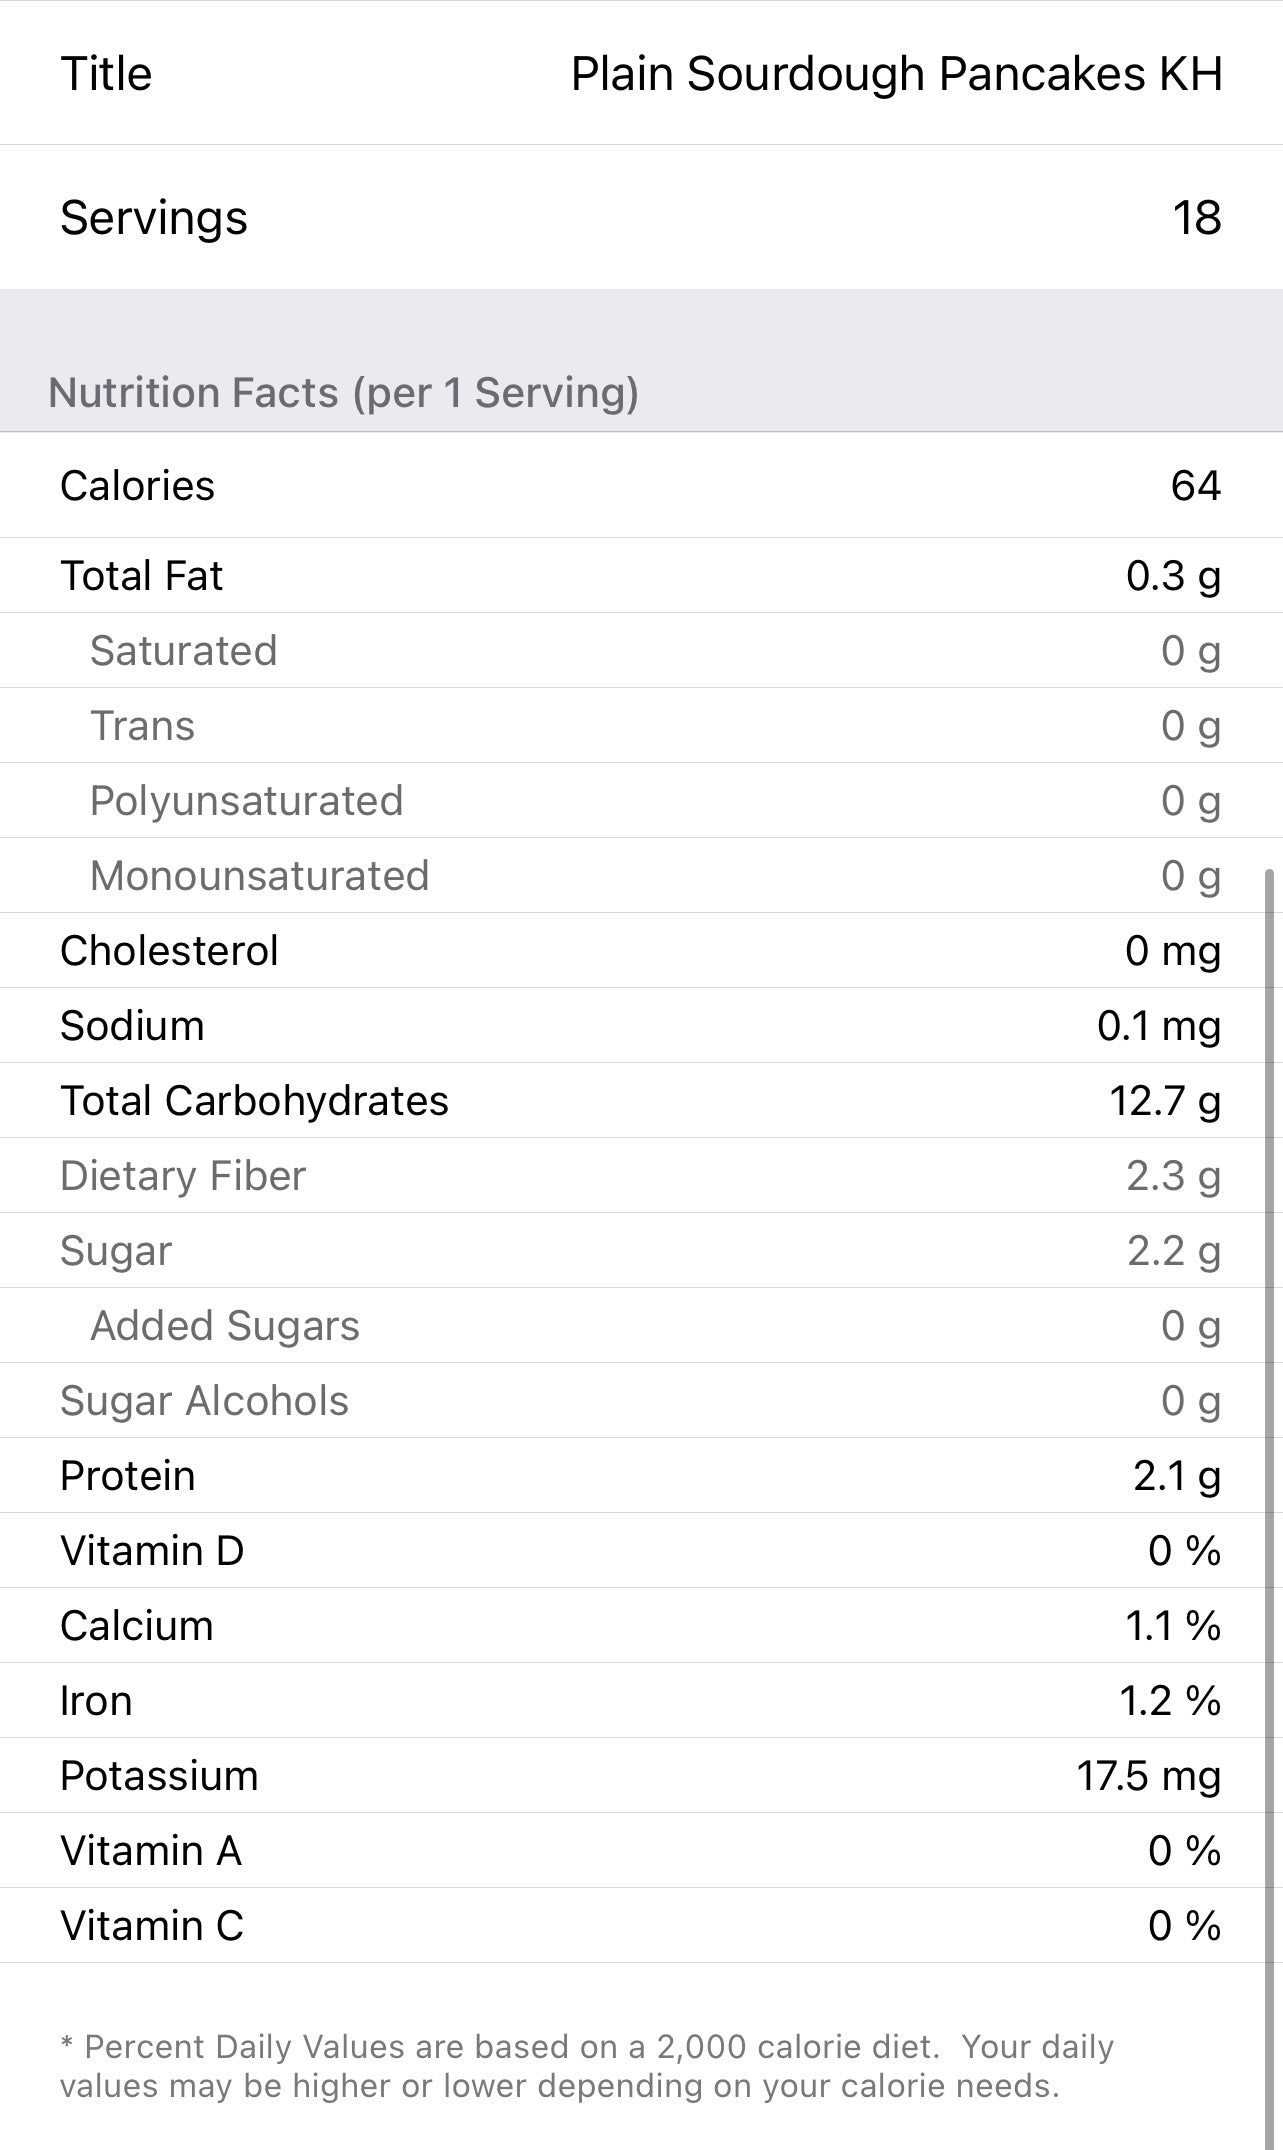The width and height of the screenshot is (1283, 2150).
Task: Change the Calcium 1.1 % value
Action: (x=1172, y=1626)
